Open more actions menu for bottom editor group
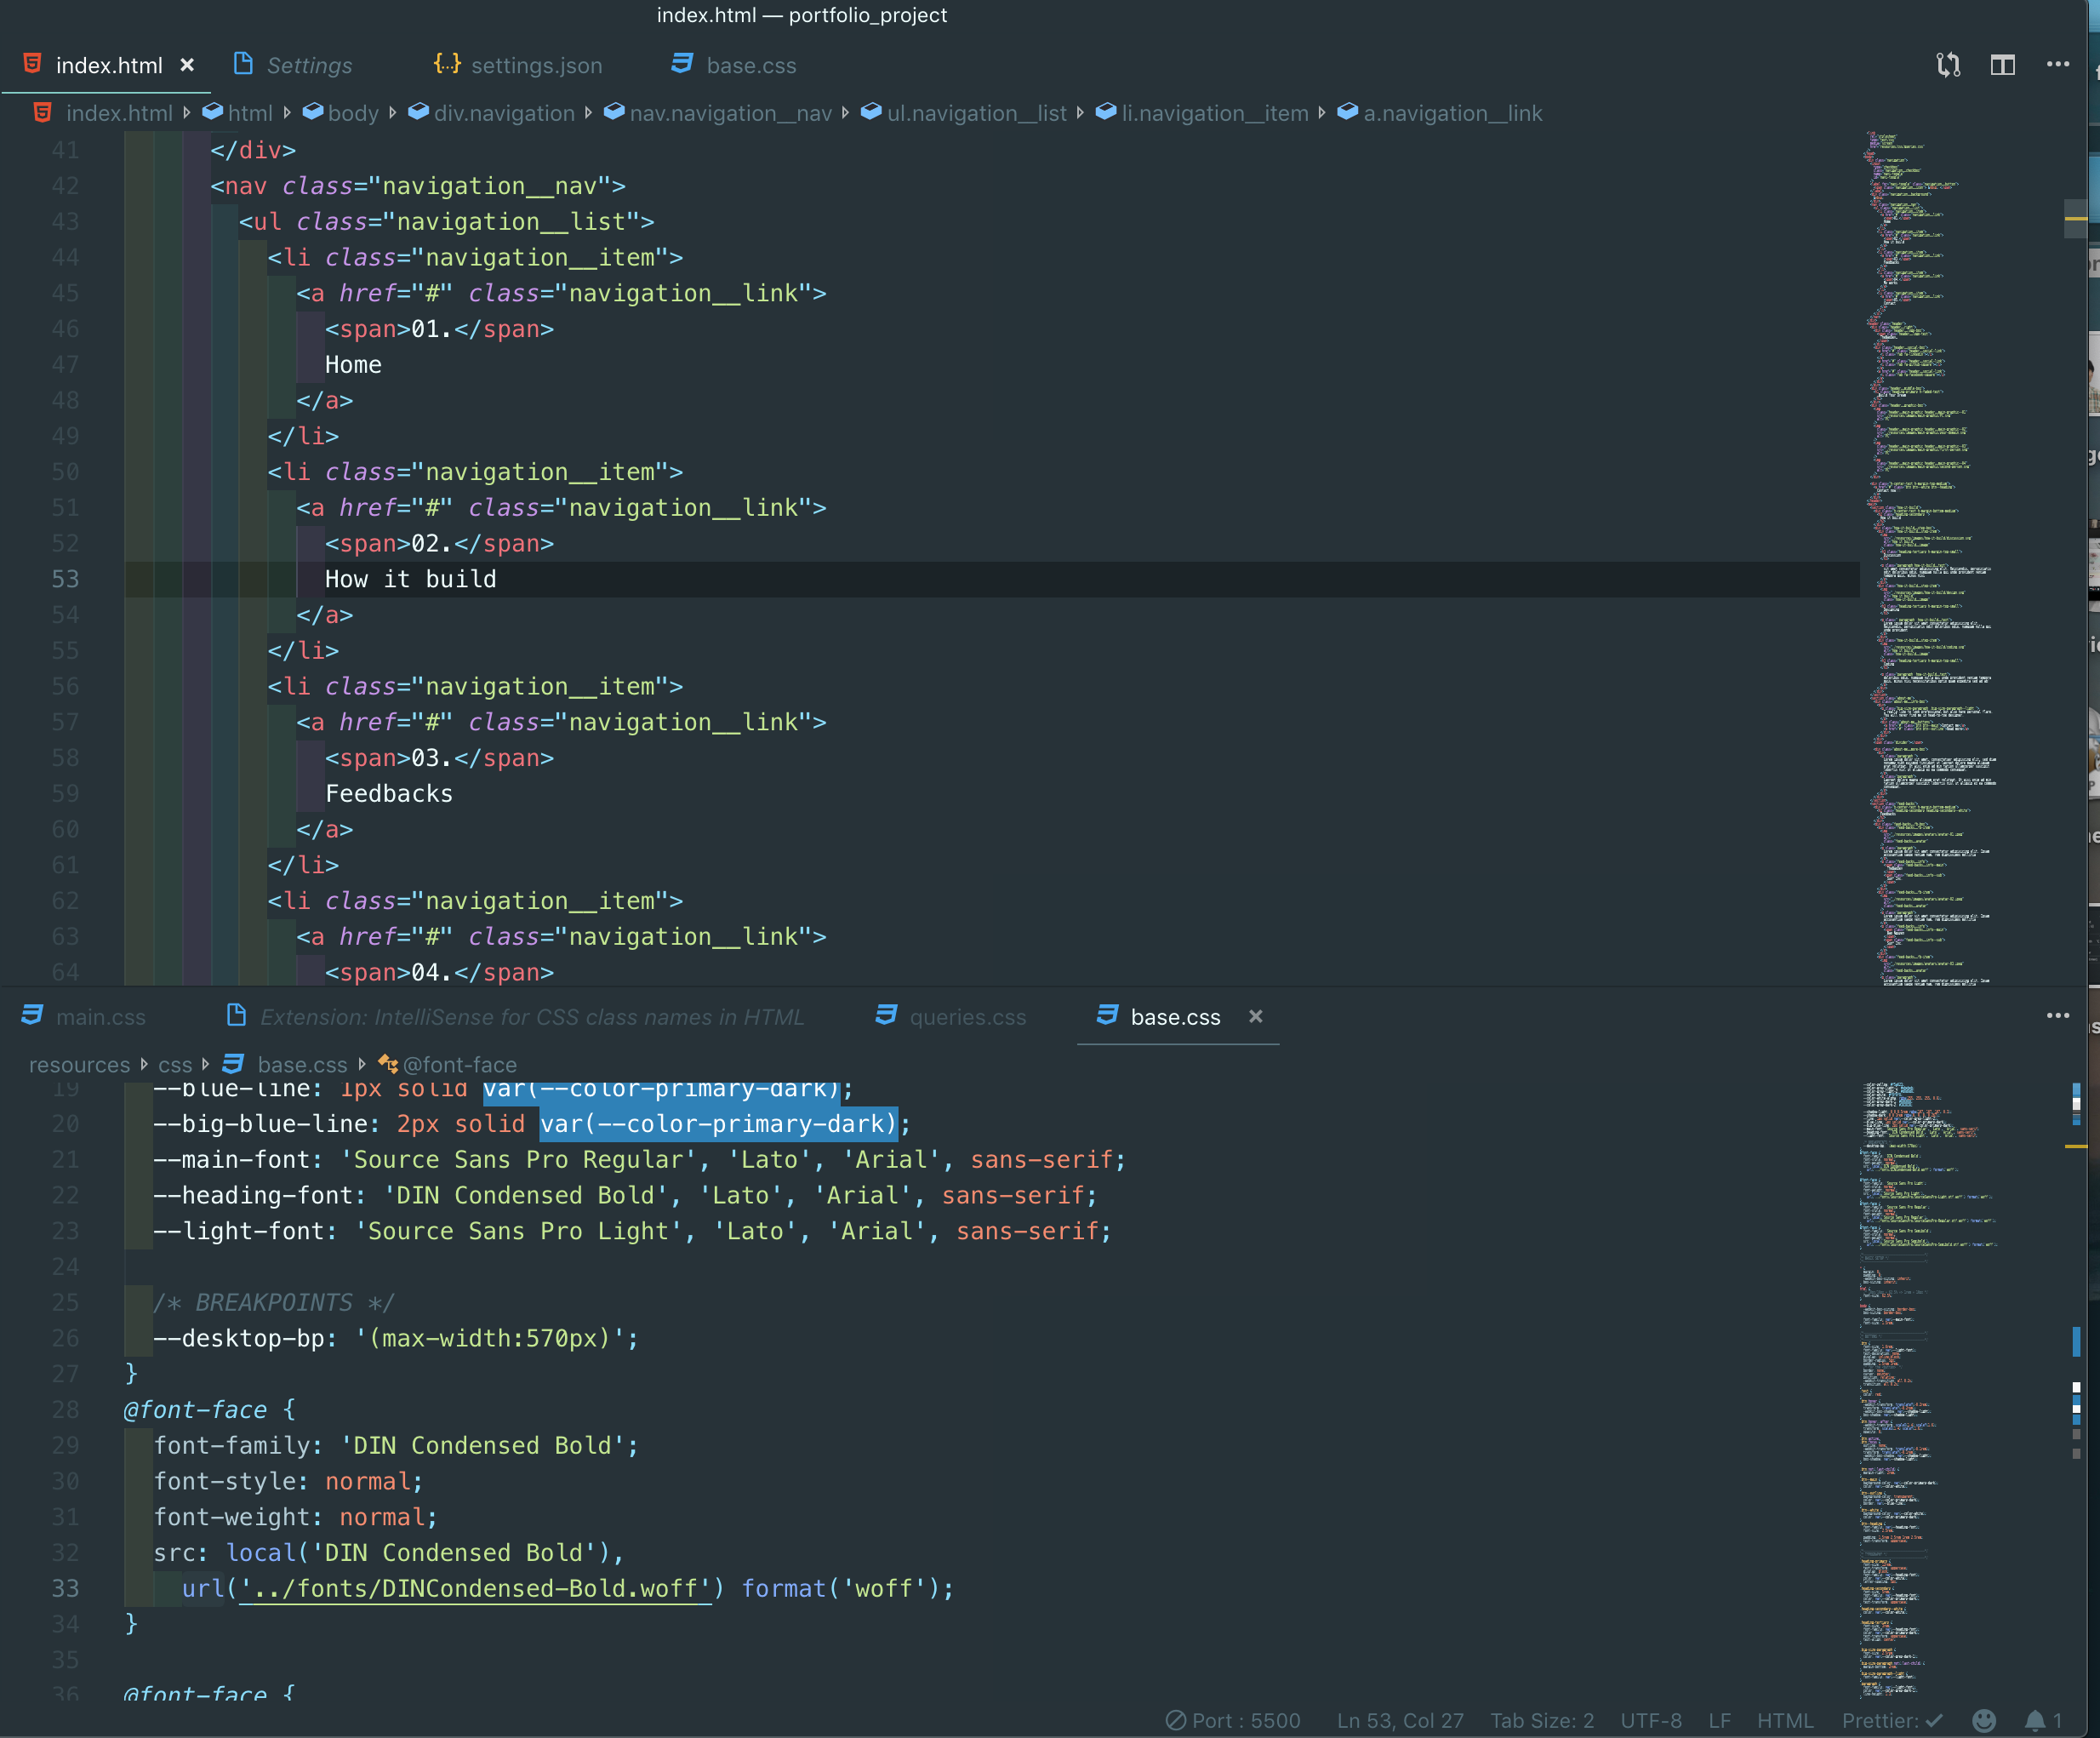This screenshot has width=2100, height=1738. tap(2057, 1016)
